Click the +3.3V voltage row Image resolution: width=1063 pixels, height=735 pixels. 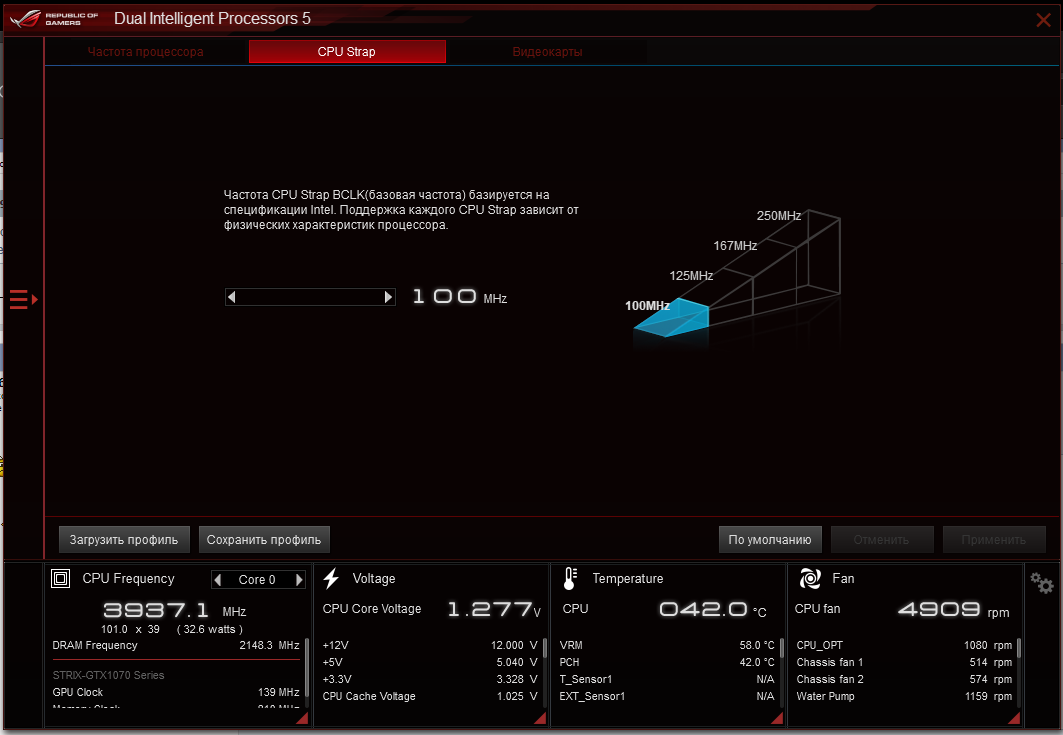click(x=430, y=679)
